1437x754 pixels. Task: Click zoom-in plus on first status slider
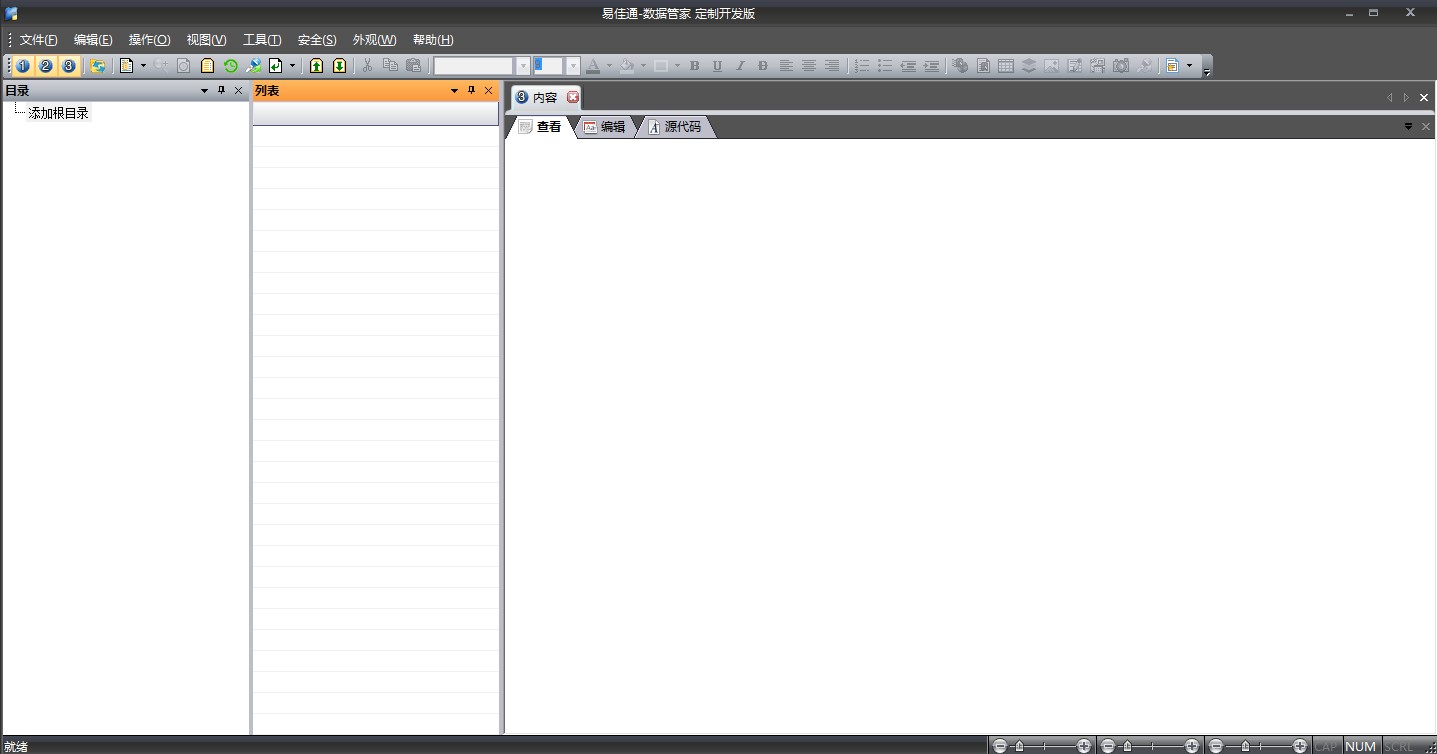tap(1084, 746)
